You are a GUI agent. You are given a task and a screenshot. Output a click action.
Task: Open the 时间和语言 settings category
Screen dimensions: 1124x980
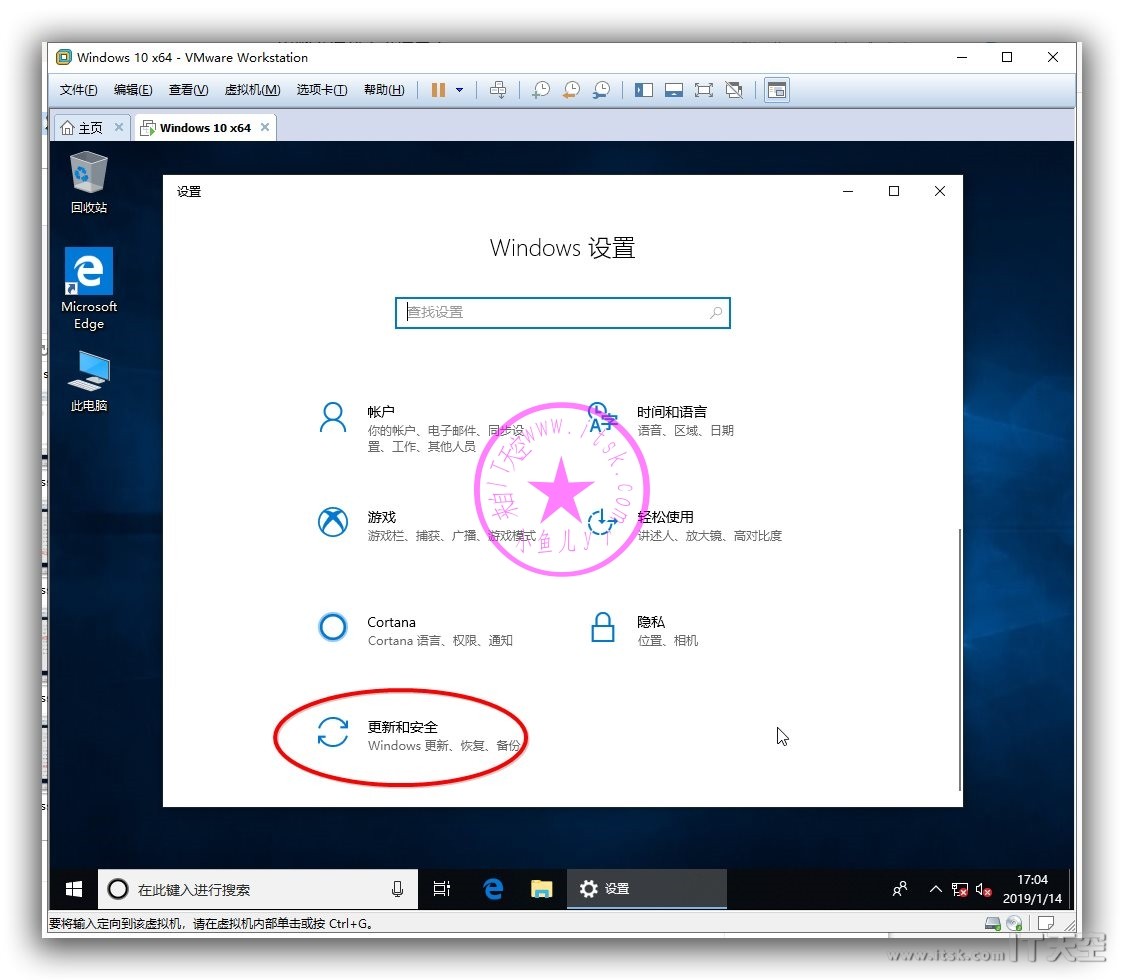point(661,421)
